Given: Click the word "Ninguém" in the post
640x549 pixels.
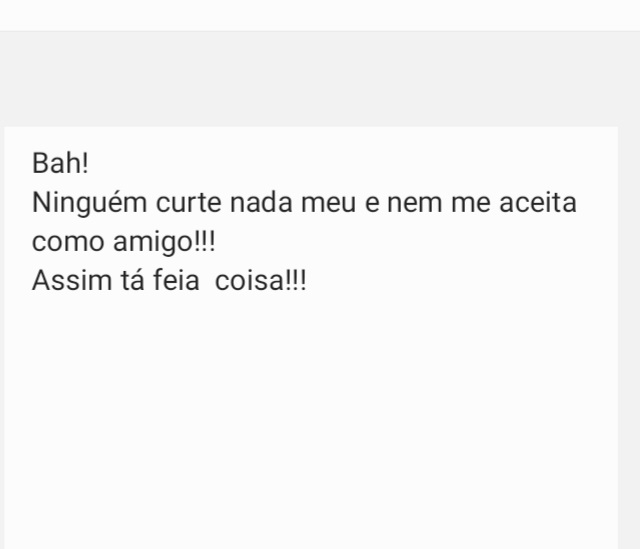Looking at the screenshot, I should pos(89,204).
